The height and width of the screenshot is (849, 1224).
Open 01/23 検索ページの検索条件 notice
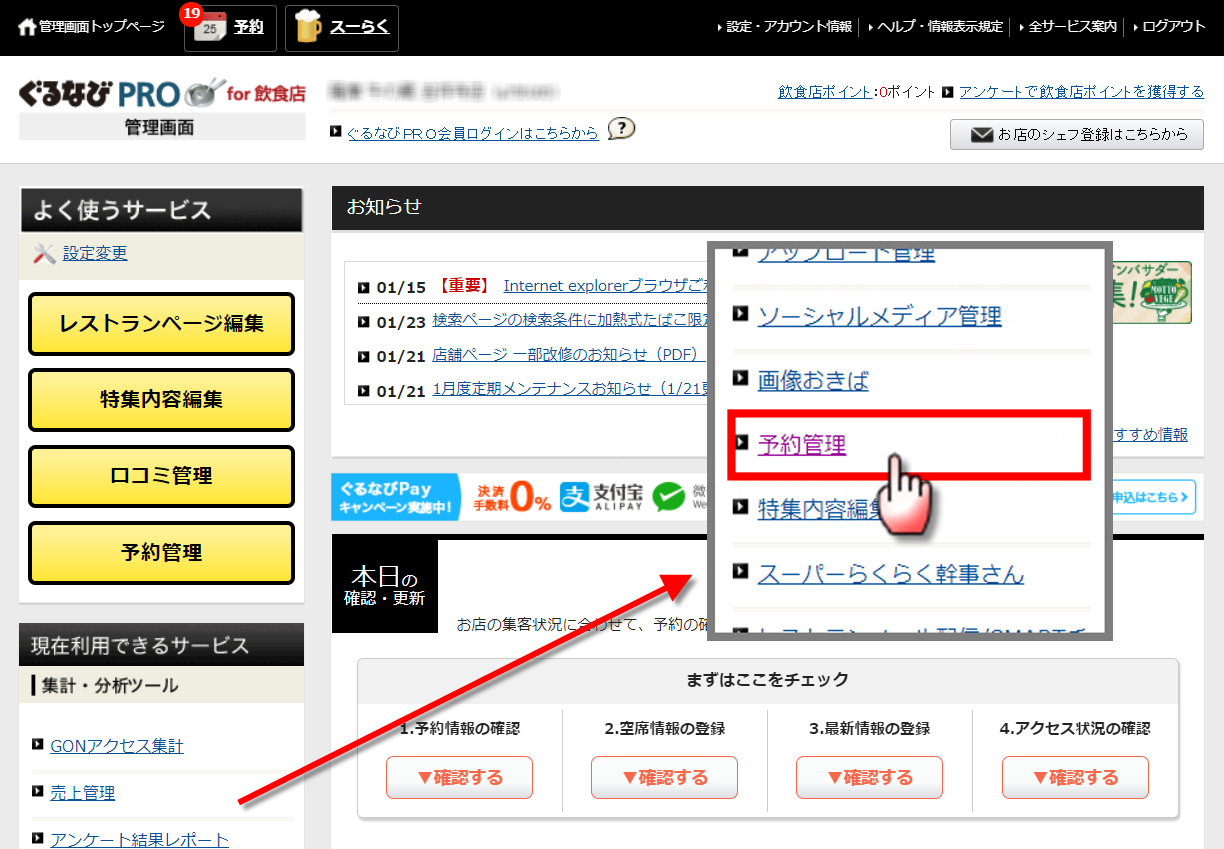pos(570,321)
